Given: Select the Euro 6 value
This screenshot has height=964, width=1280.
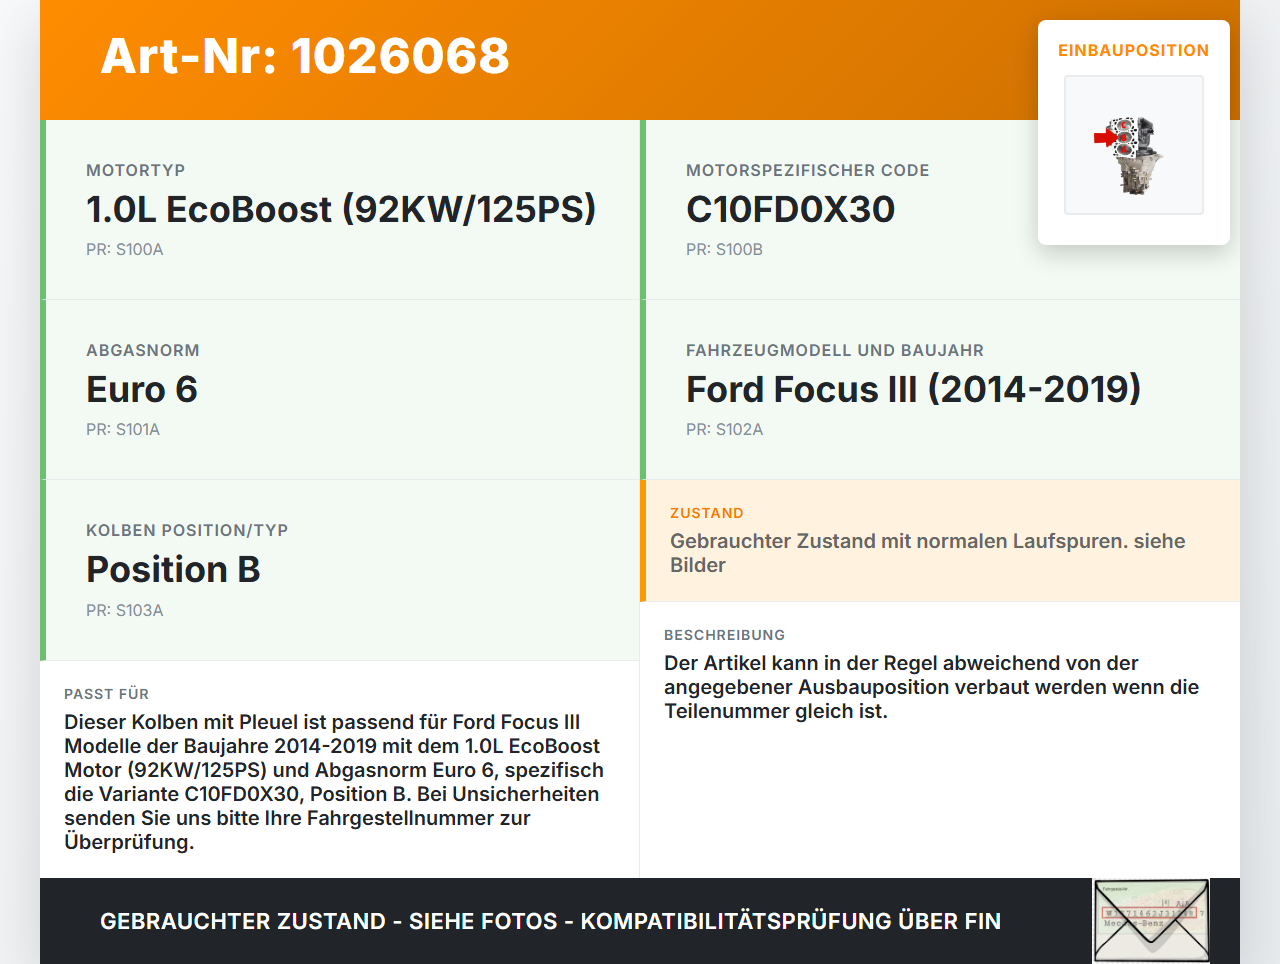Looking at the screenshot, I should click(x=142, y=389).
